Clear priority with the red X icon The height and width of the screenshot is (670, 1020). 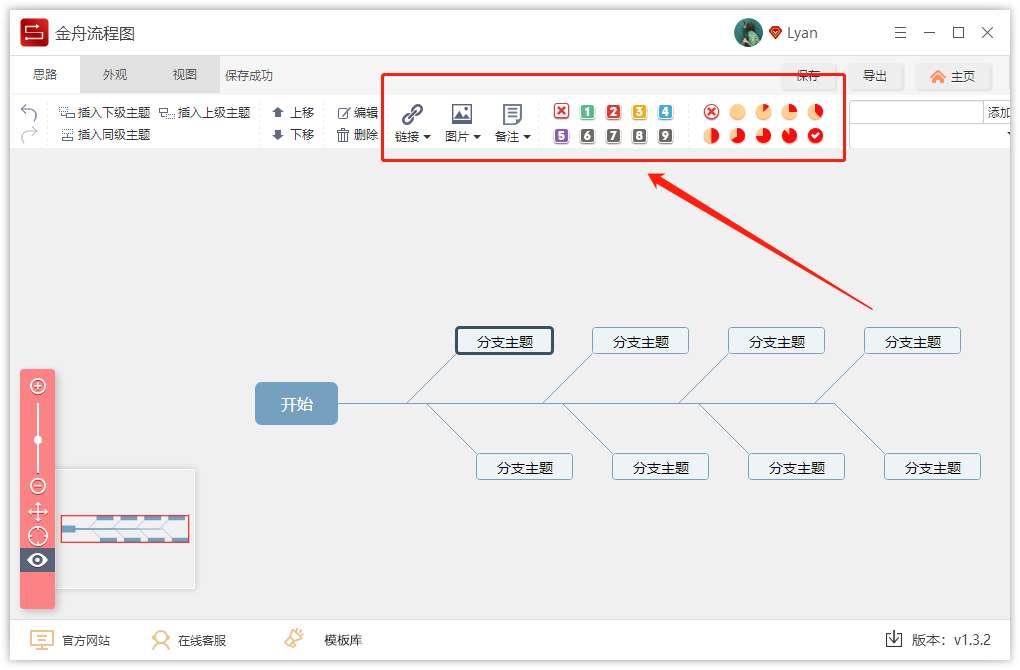point(562,112)
